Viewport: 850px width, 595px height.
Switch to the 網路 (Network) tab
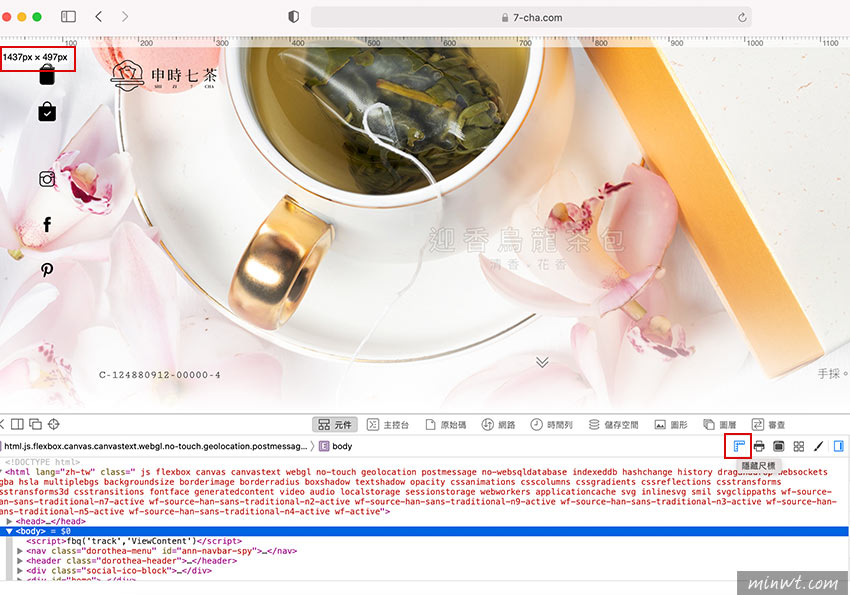499,425
